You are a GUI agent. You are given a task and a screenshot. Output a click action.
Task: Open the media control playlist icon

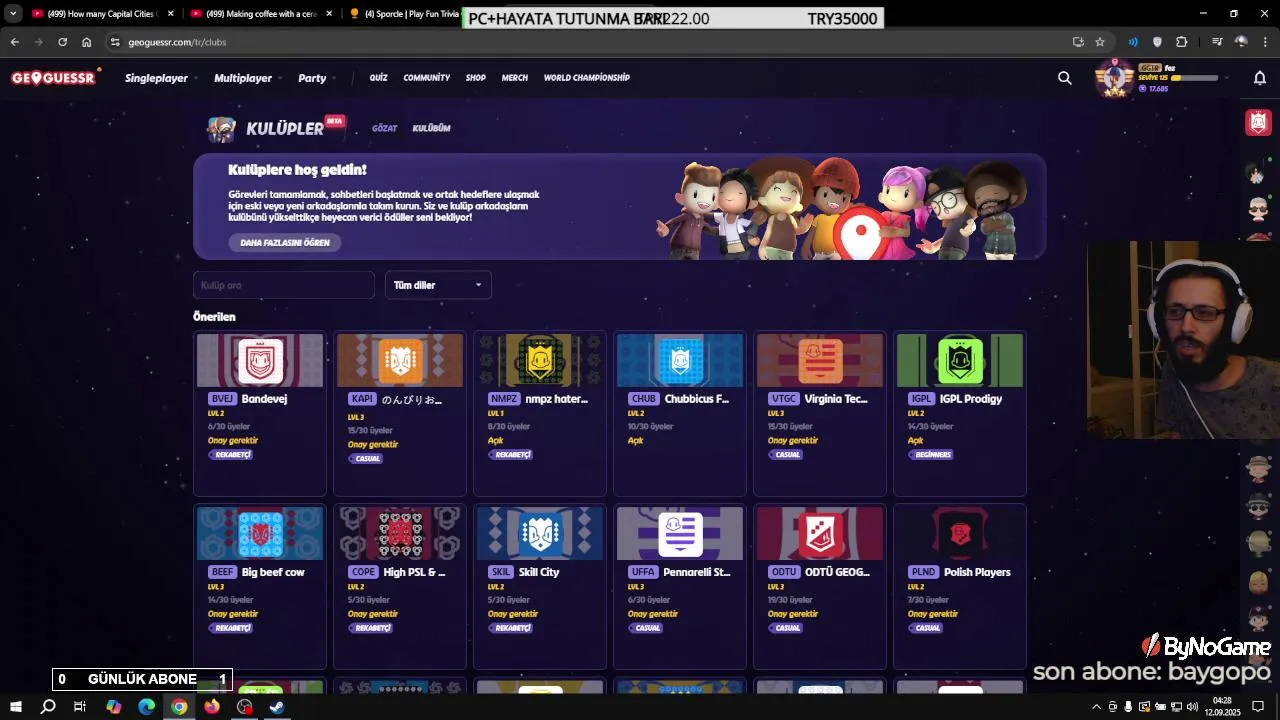[x=1217, y=42]
